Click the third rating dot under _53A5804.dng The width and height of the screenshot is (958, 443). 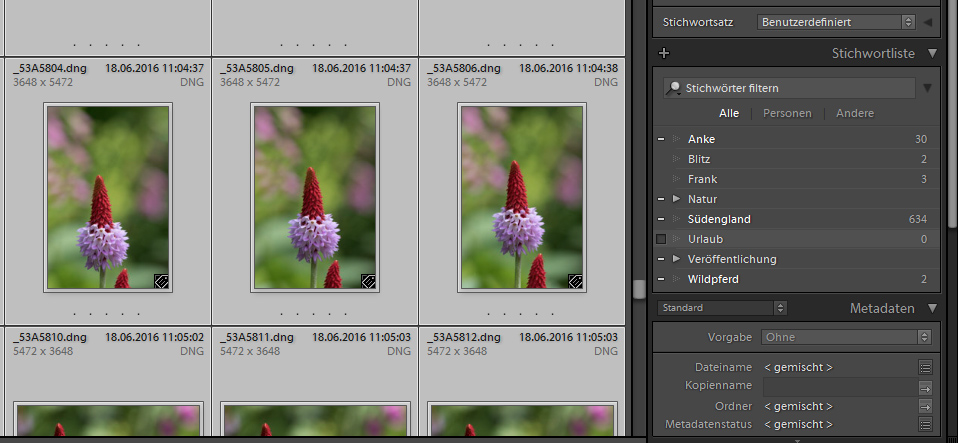pyautogui.click(x=106, y=315)
